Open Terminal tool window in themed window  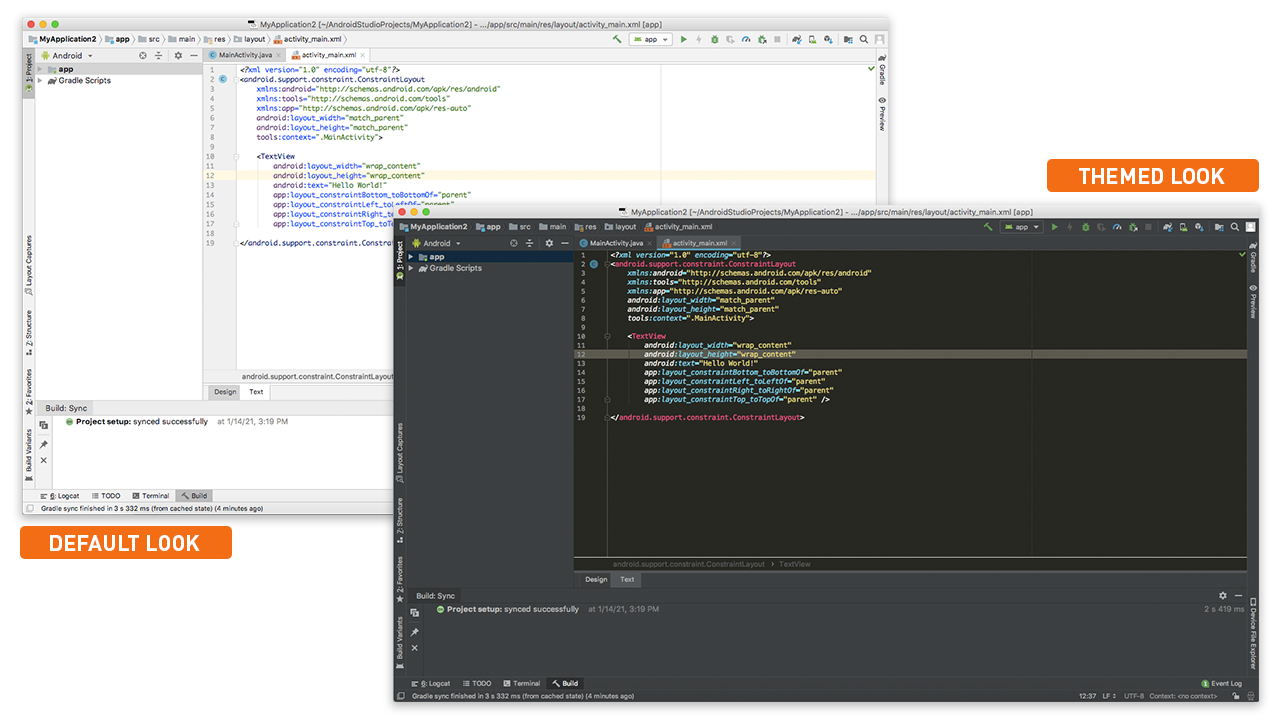521,684
